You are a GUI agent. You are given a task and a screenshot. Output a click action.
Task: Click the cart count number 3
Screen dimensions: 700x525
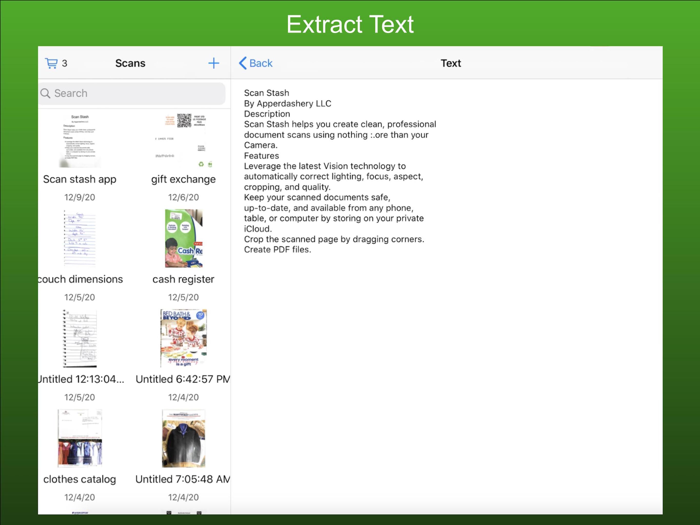(x=65, y=63)
